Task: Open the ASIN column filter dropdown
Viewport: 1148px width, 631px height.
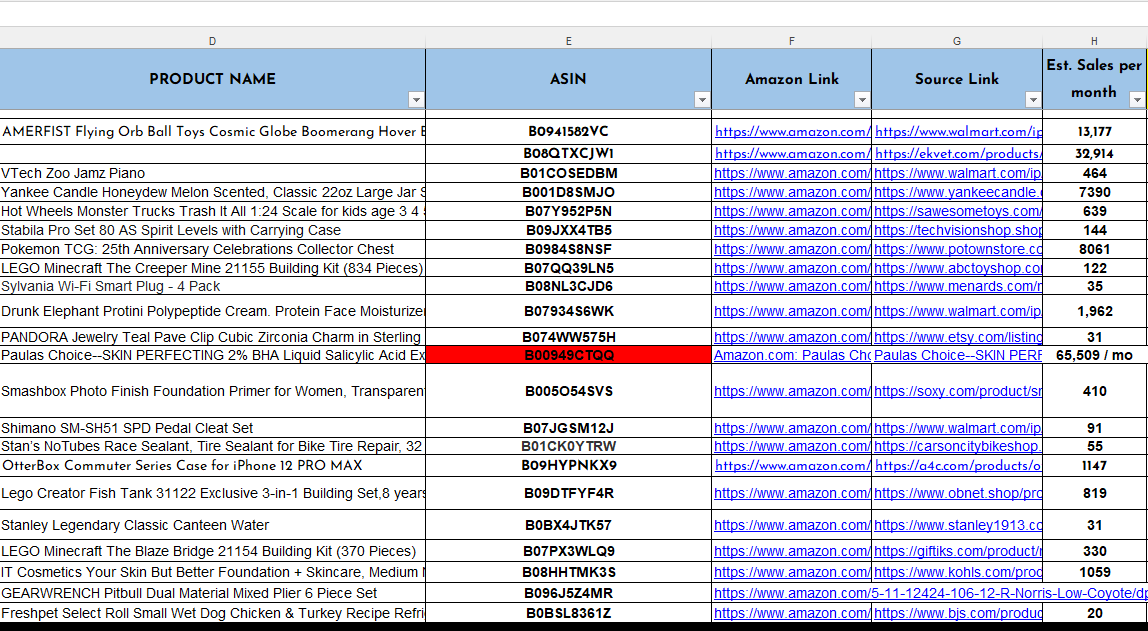Action: tap(702, 100)
